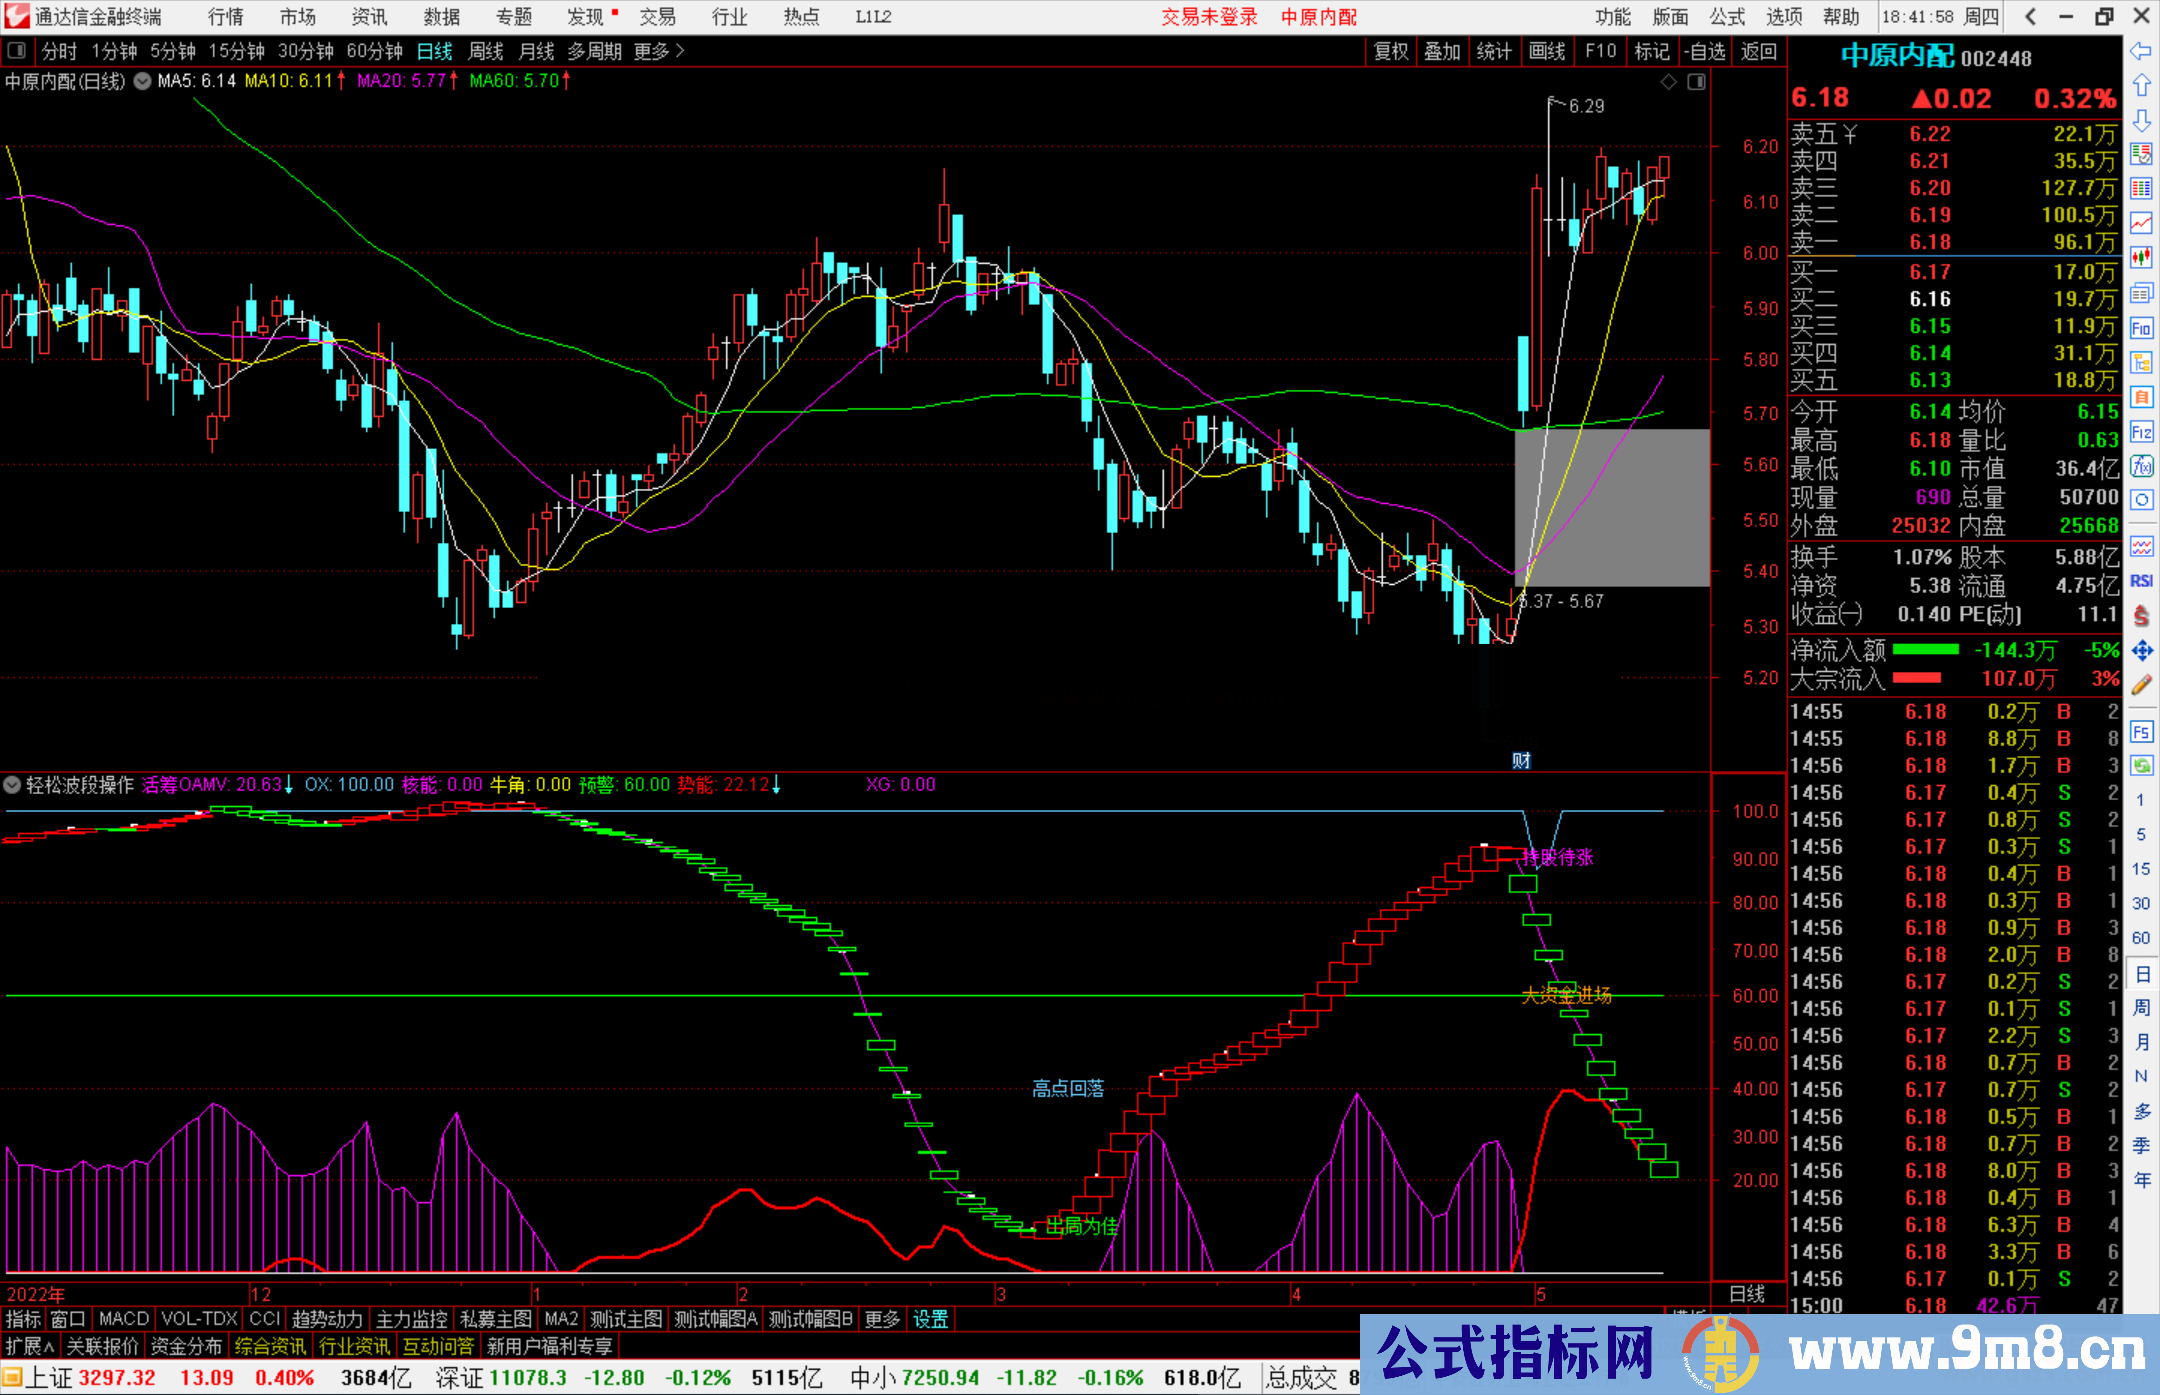
Task: Open the f(x) formula icon
Action: [x=2141, y=466]
